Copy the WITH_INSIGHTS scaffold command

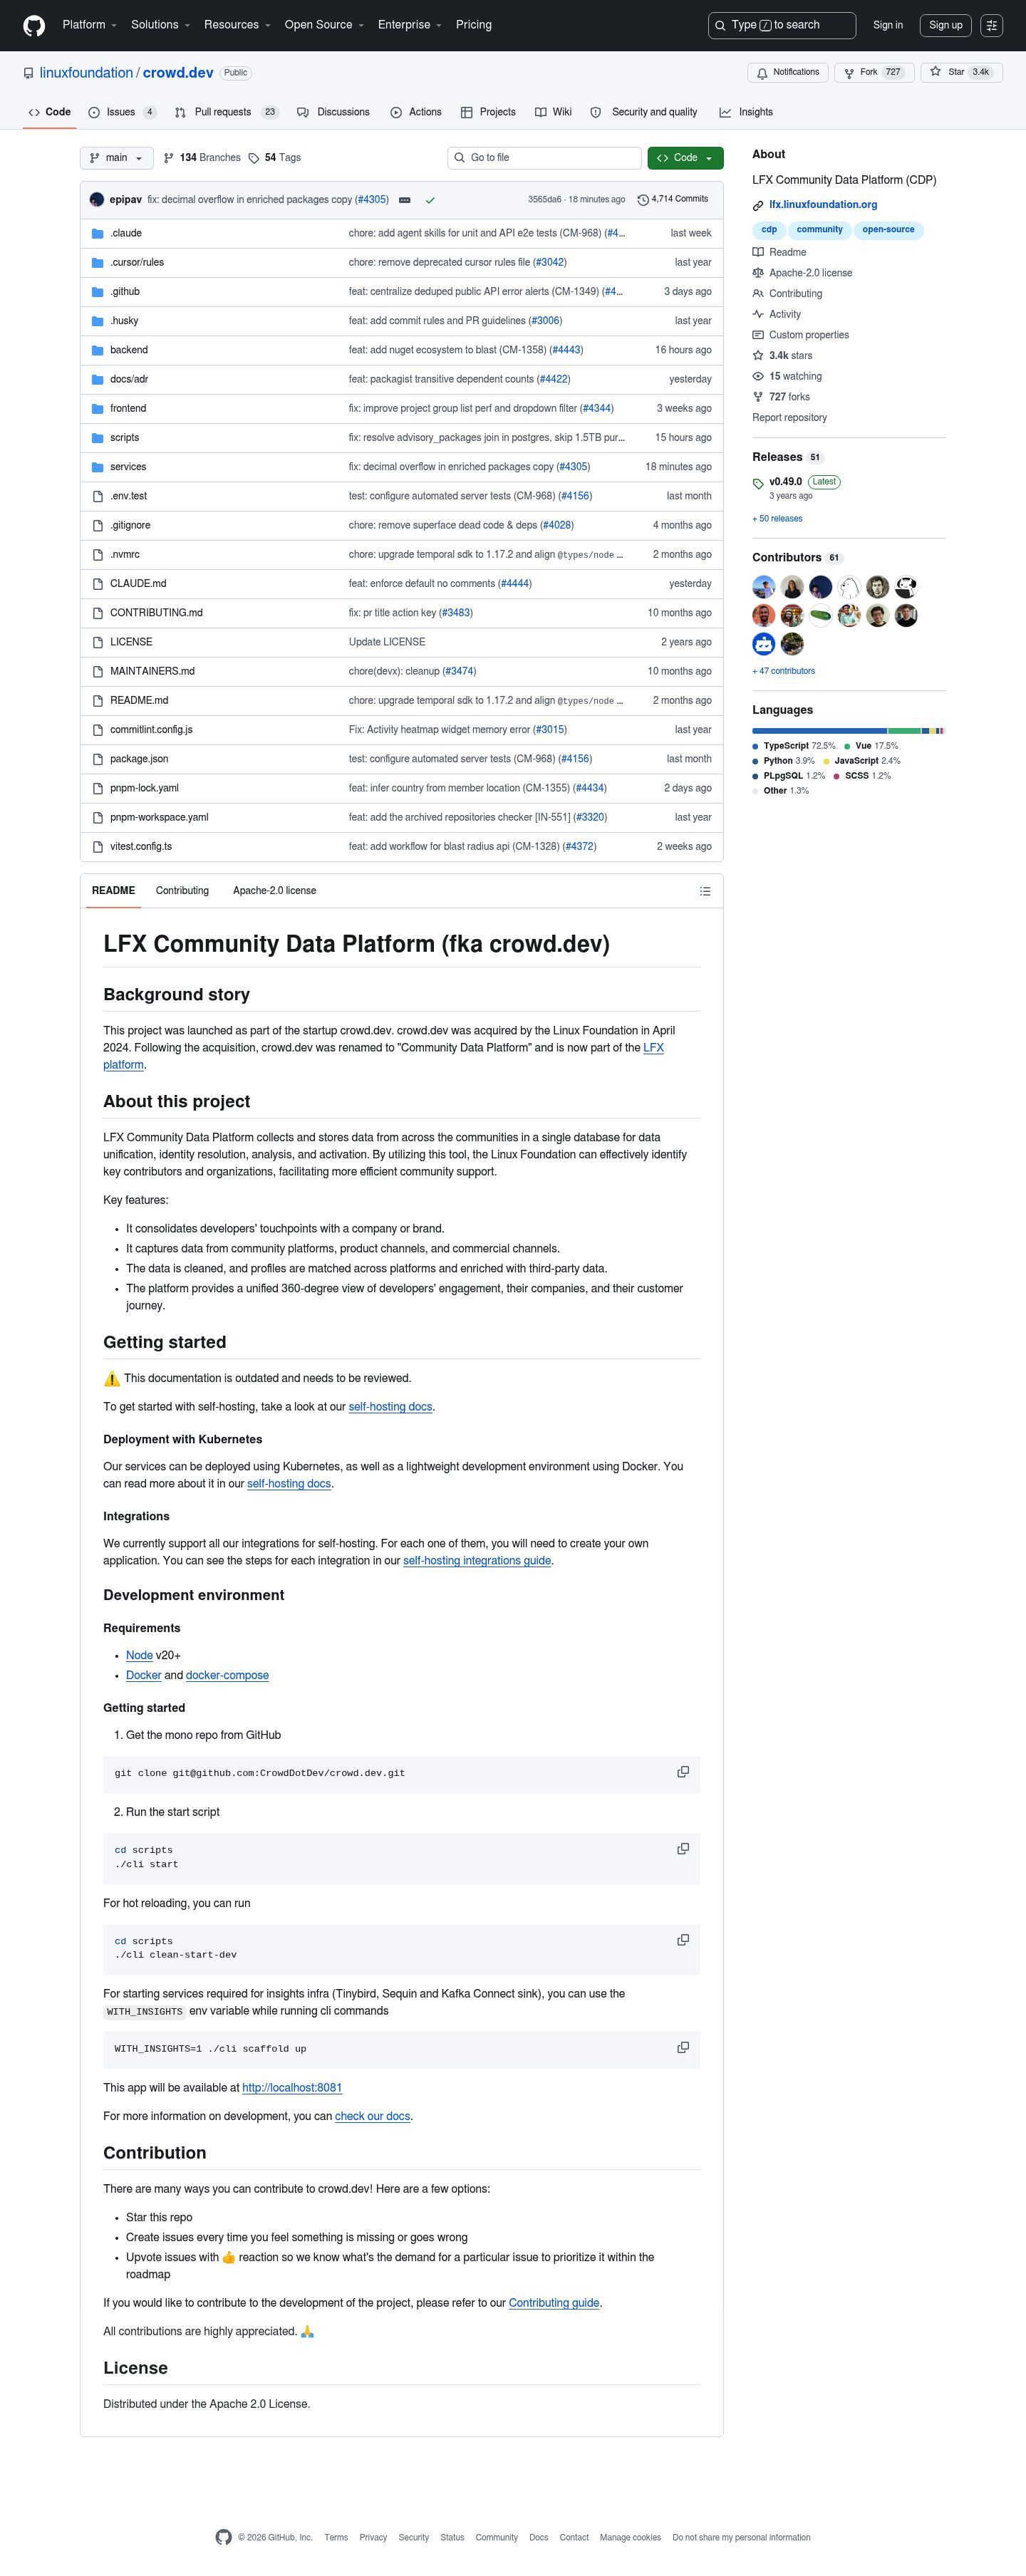click(683, 2048)
